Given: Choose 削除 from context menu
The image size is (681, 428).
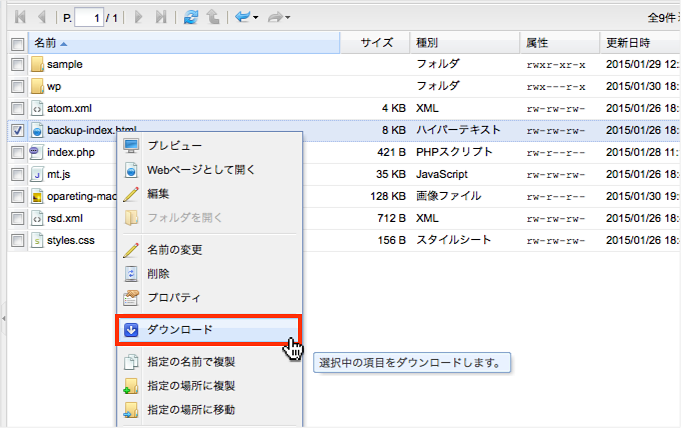Looking at the screenshot, I should click(x=209, y=274).
